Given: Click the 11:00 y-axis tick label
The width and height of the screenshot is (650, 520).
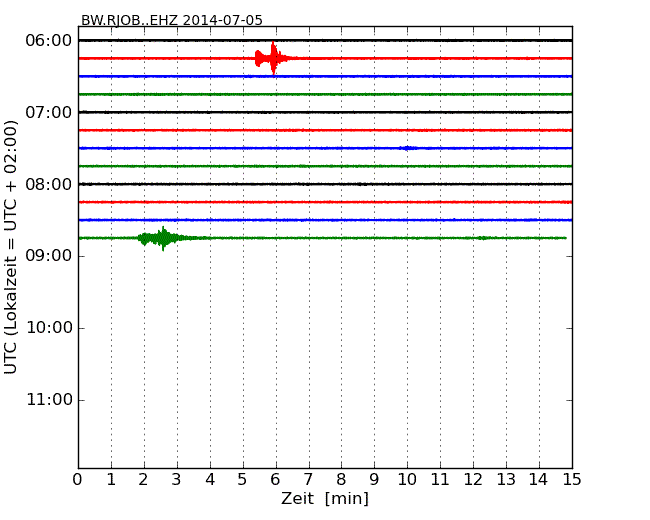Looking at the screenshot, I should coord(49,400).
